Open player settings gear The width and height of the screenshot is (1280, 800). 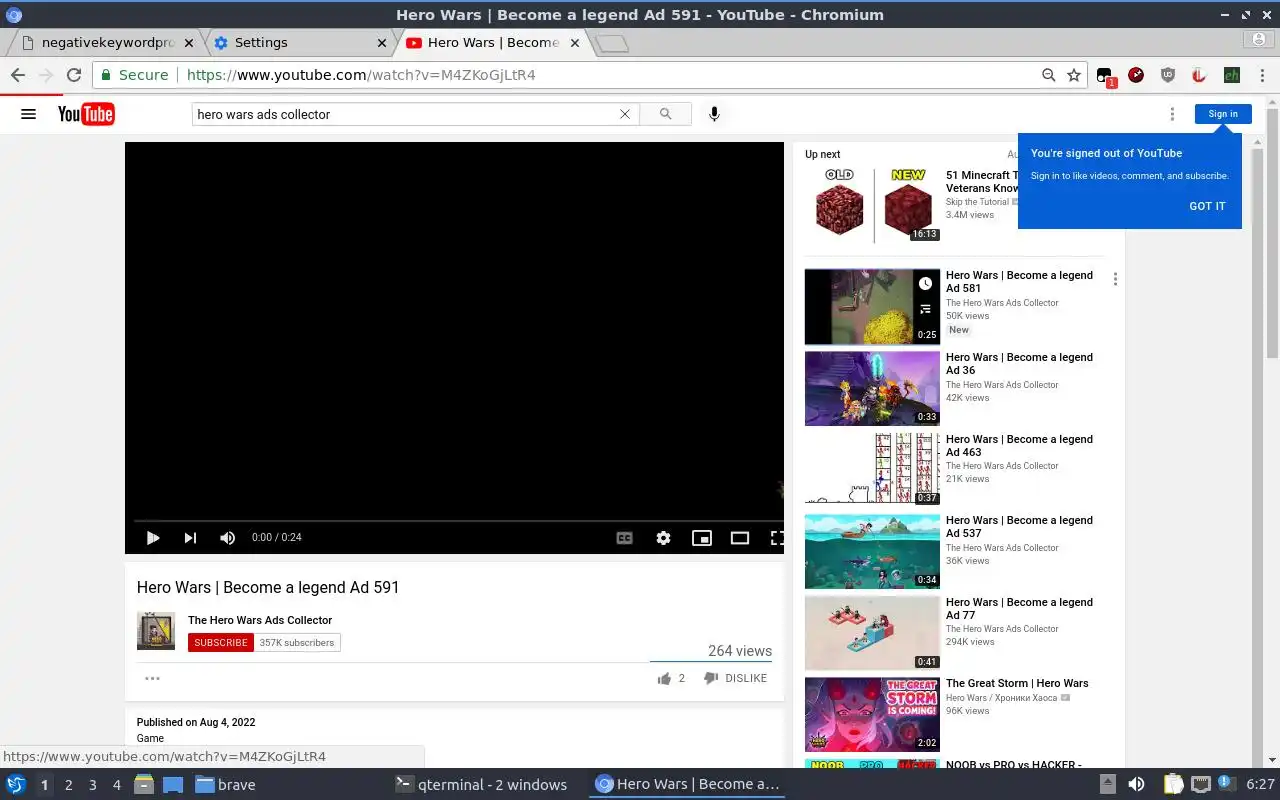click(663, 538)
